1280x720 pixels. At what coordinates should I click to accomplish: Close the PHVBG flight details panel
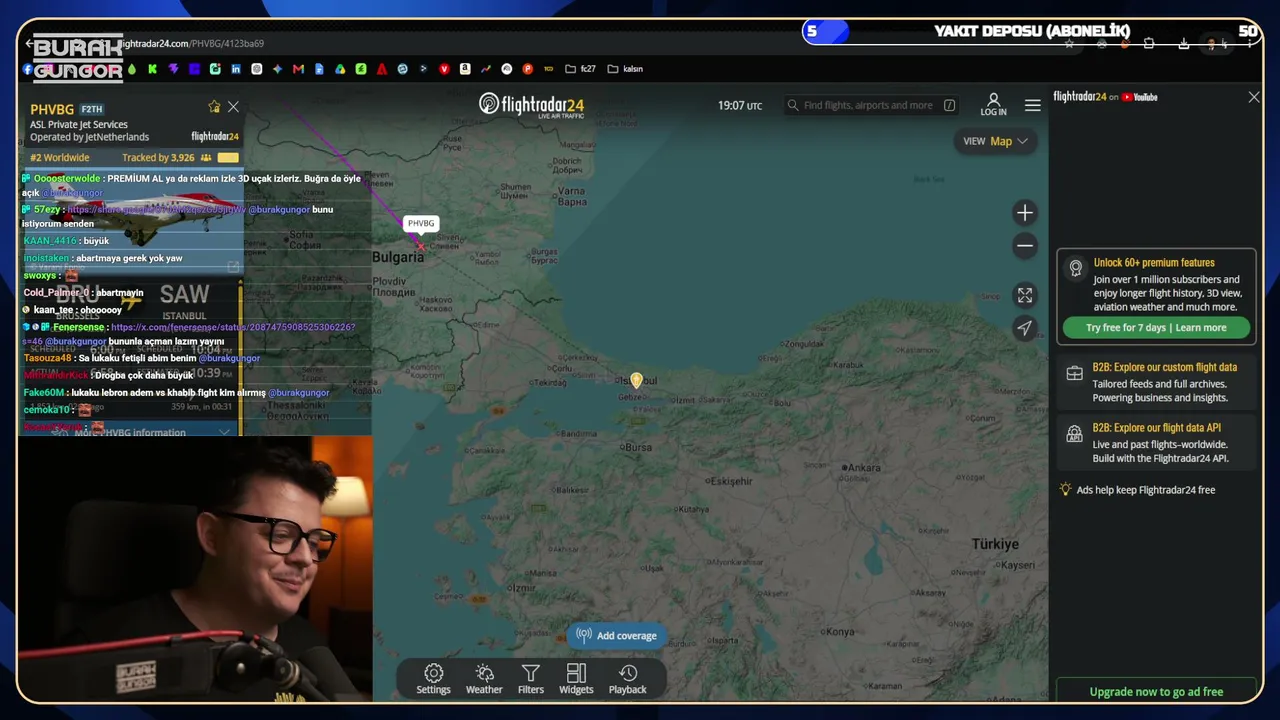click(233, 107)
